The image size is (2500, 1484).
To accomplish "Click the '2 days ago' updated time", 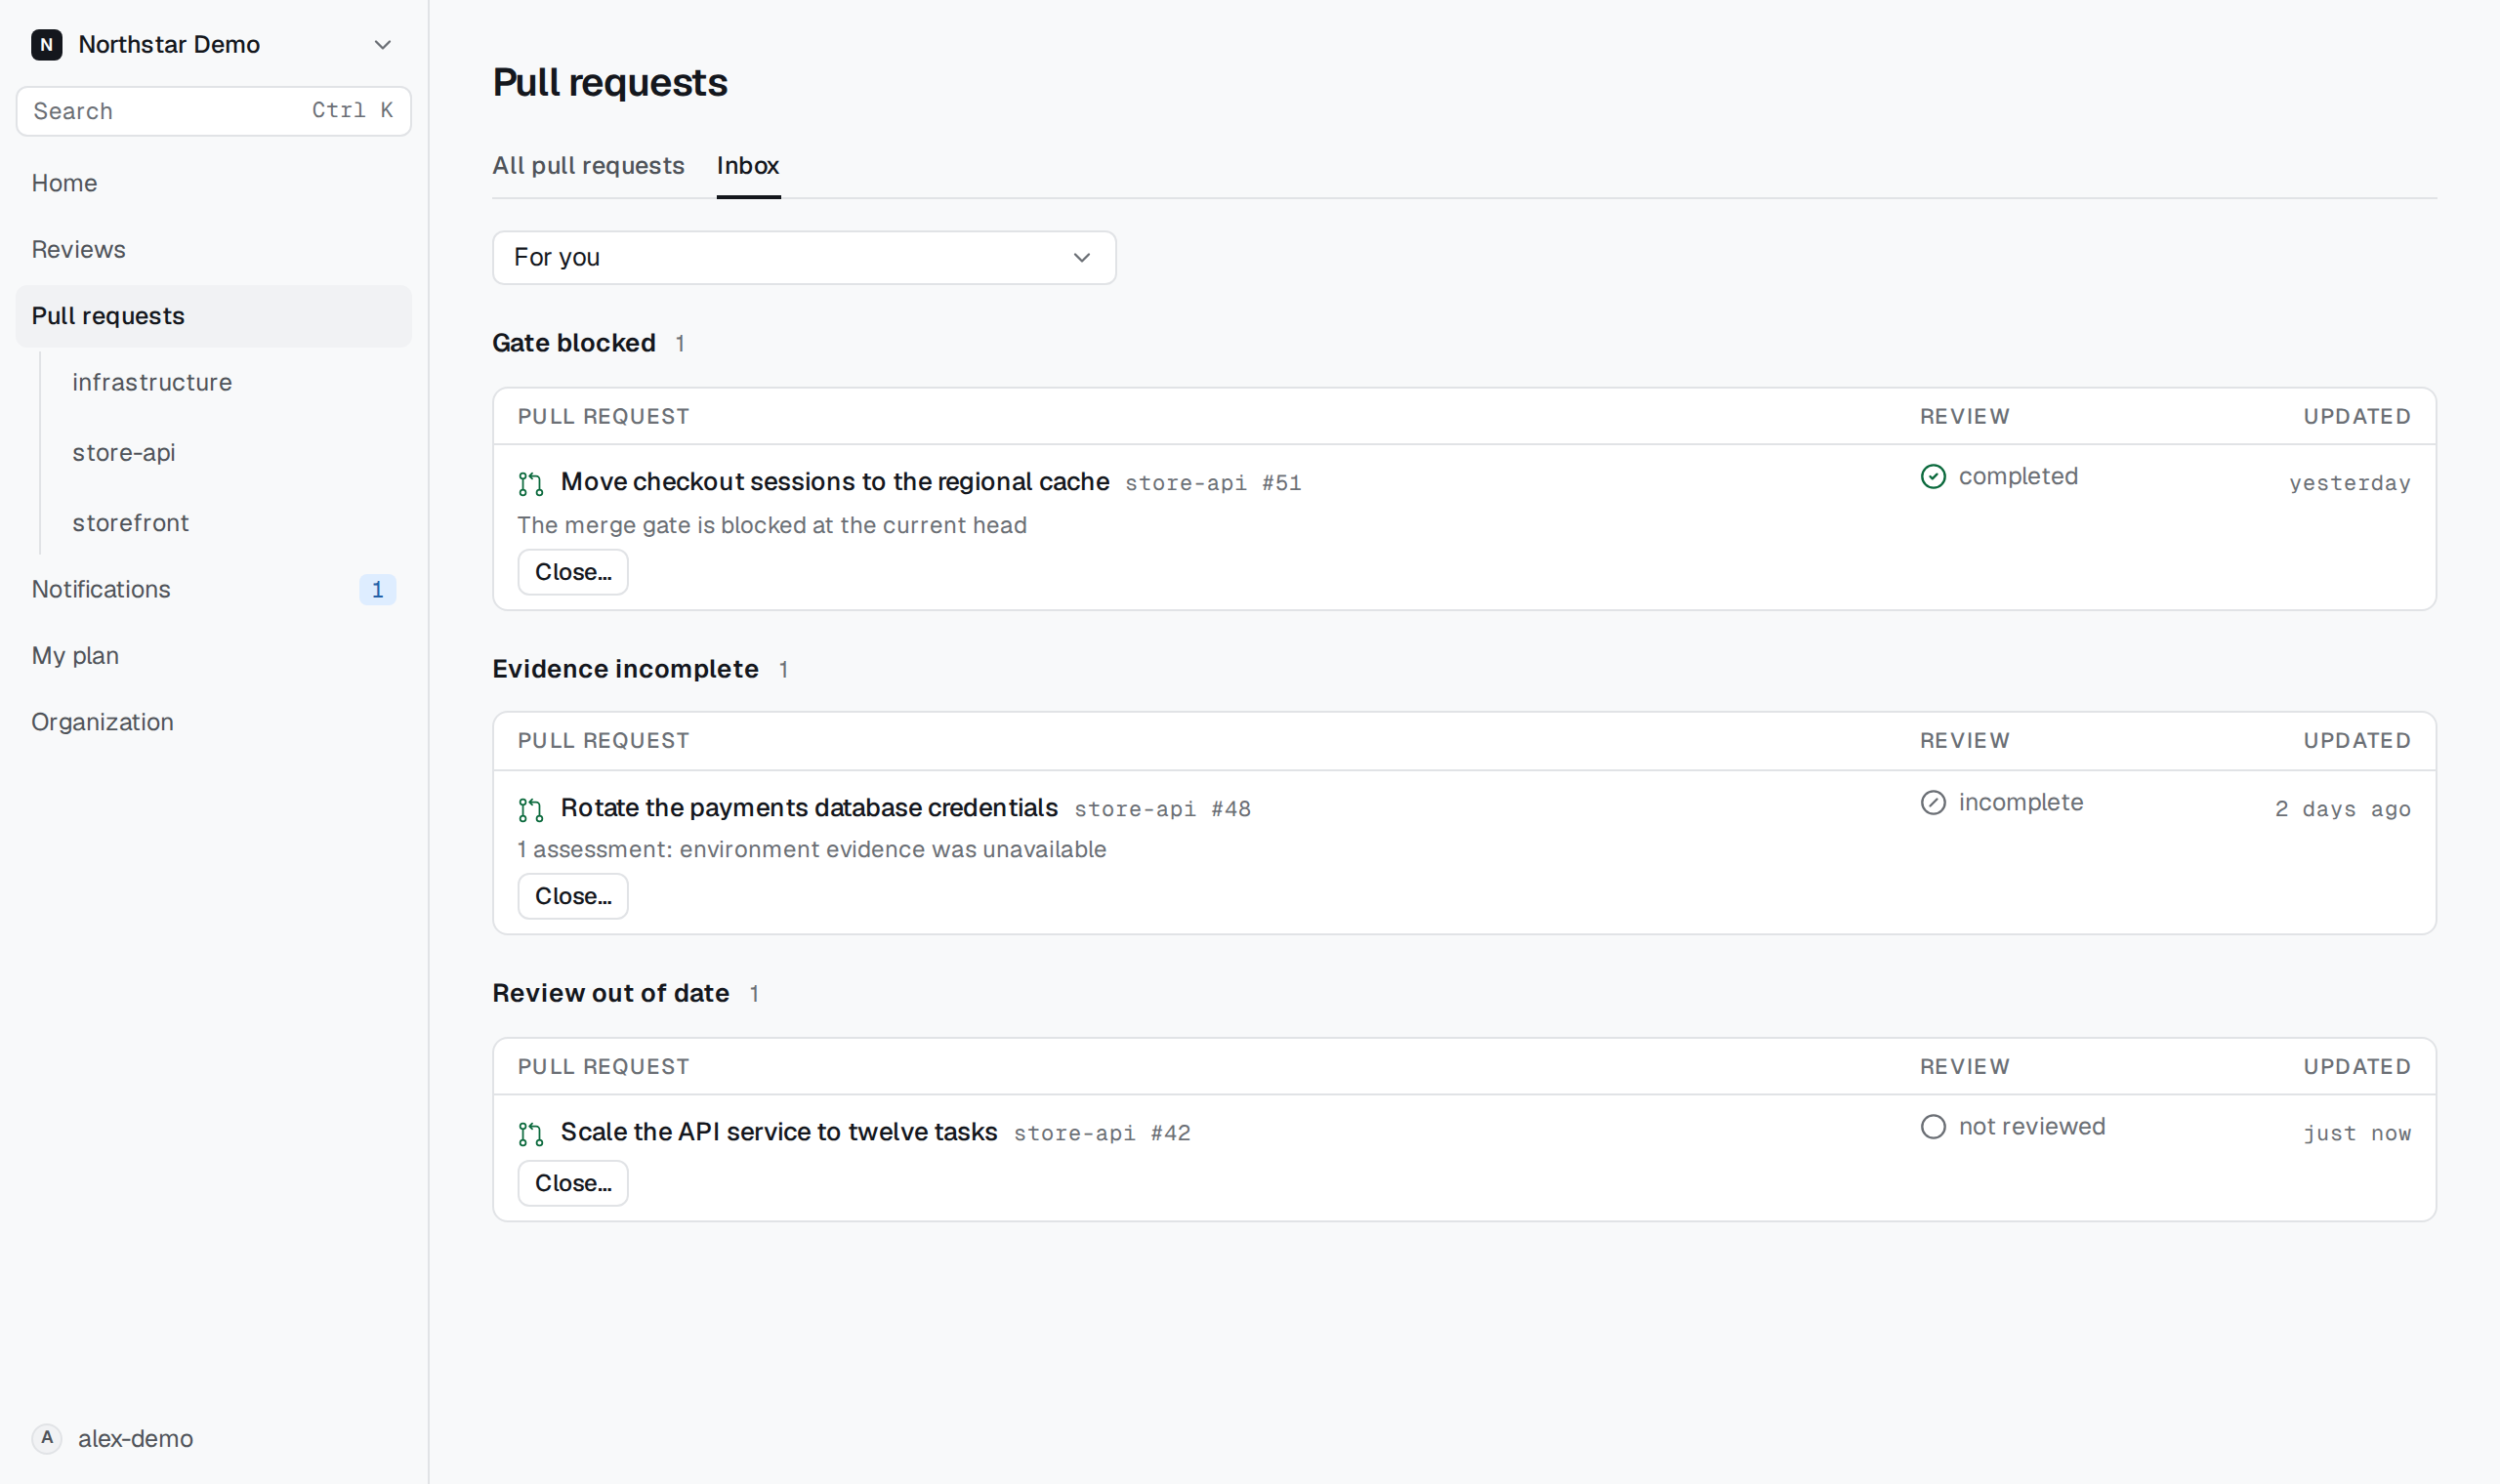I will 2343,809.
